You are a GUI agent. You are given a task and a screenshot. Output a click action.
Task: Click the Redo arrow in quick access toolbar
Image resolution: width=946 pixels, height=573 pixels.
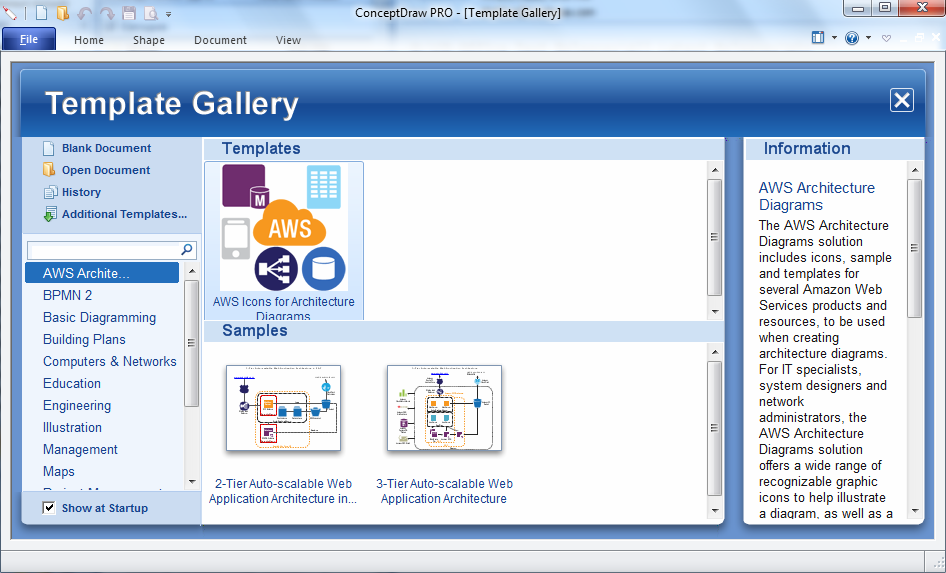(107, 13)
